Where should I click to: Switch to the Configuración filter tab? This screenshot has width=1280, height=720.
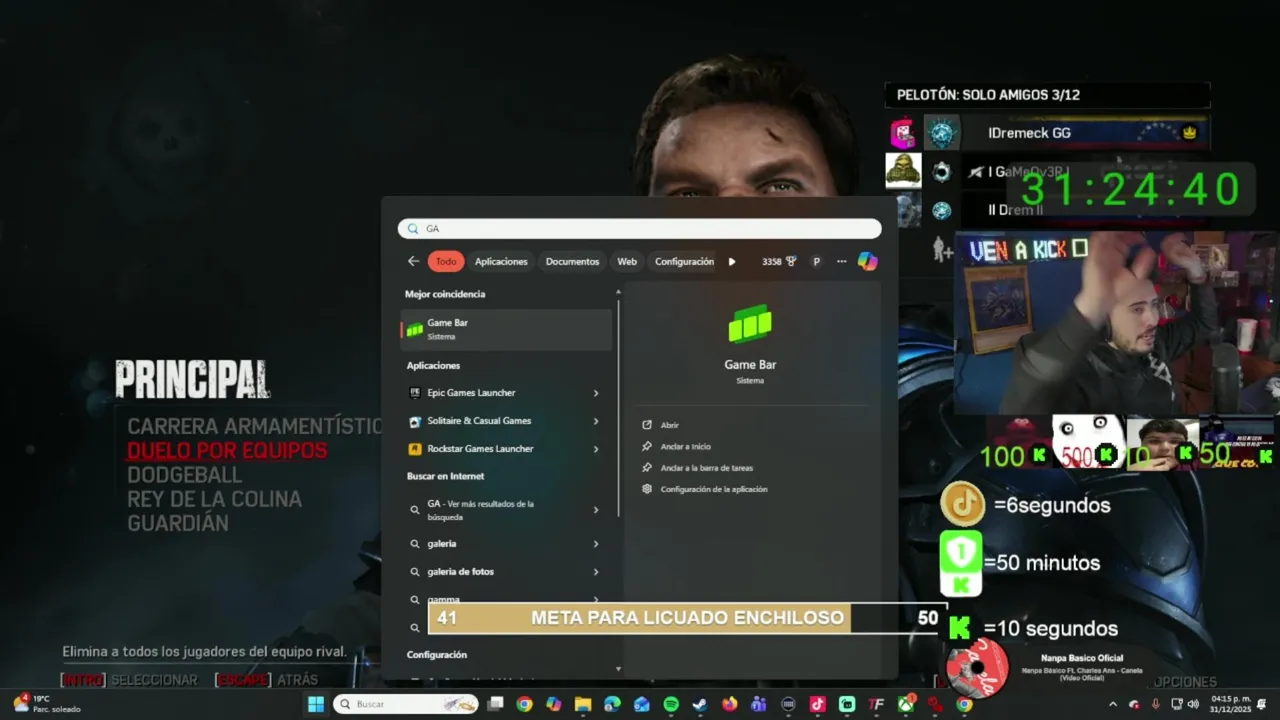[x=684, y=261]
